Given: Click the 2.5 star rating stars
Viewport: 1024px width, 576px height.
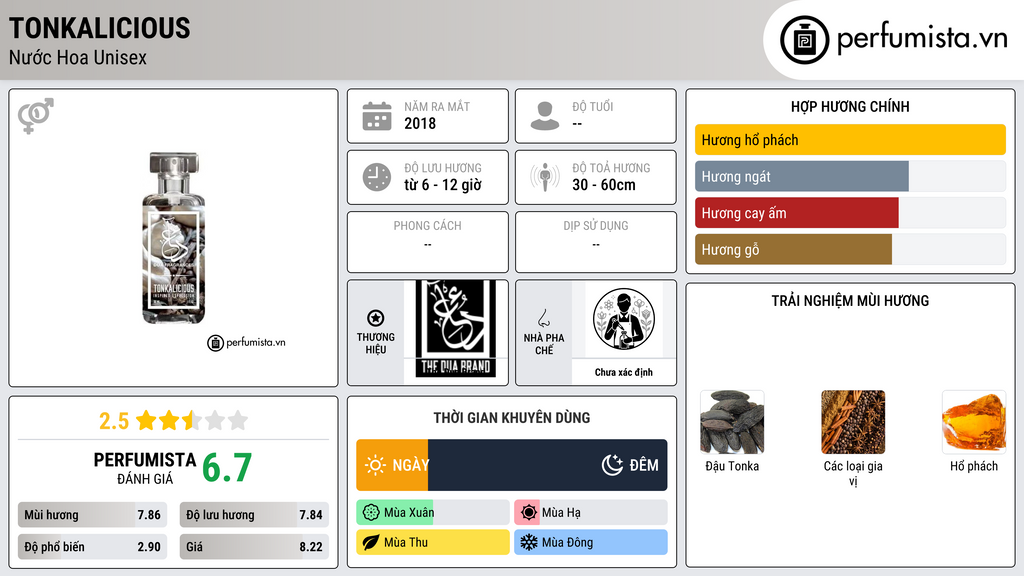Looking at the screenshot, I should [x=192, y=420].
